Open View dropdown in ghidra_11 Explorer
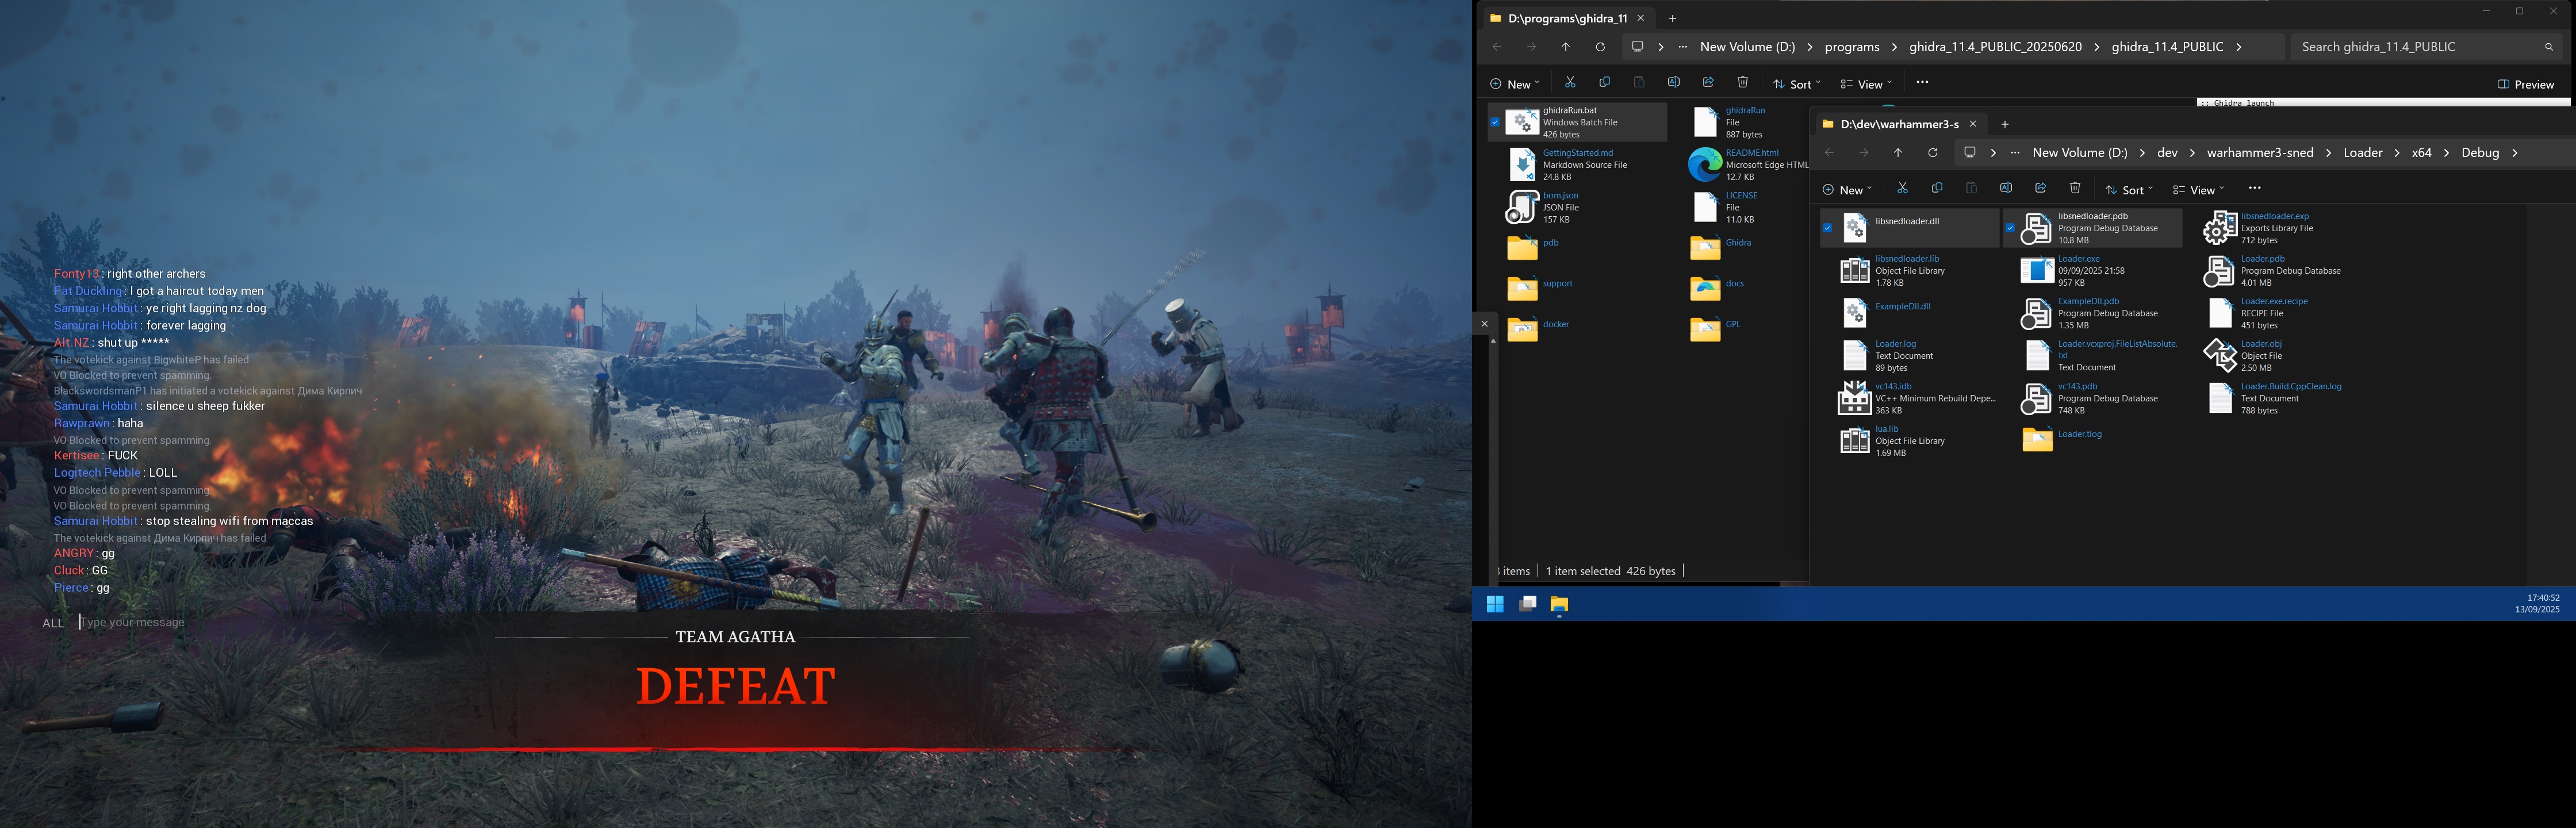This screenshot has width=2576, height=828. pyautogui.click(x=1866, y=84)
